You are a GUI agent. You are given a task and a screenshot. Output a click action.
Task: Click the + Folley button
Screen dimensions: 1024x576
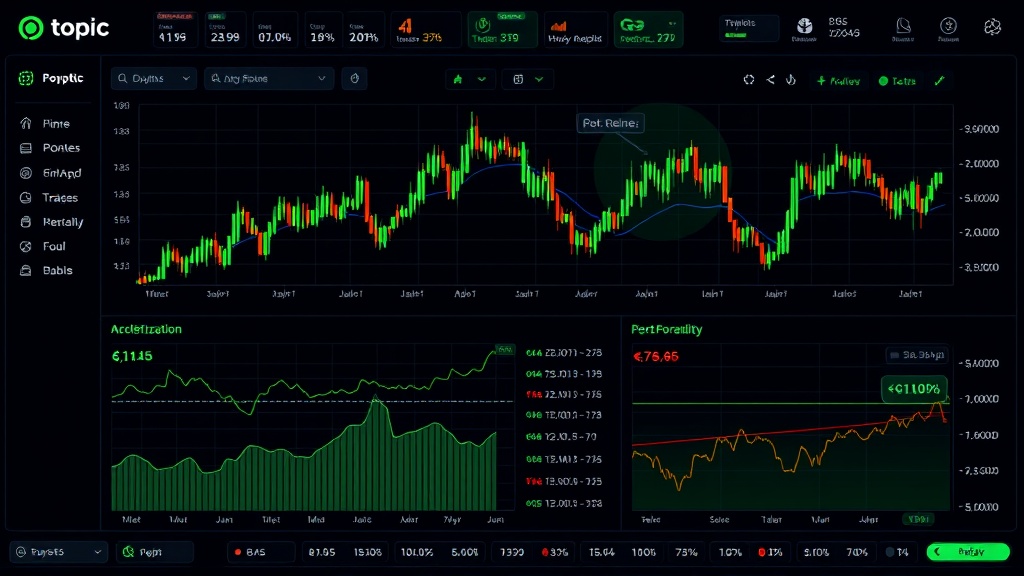click(x=839, y=81)
